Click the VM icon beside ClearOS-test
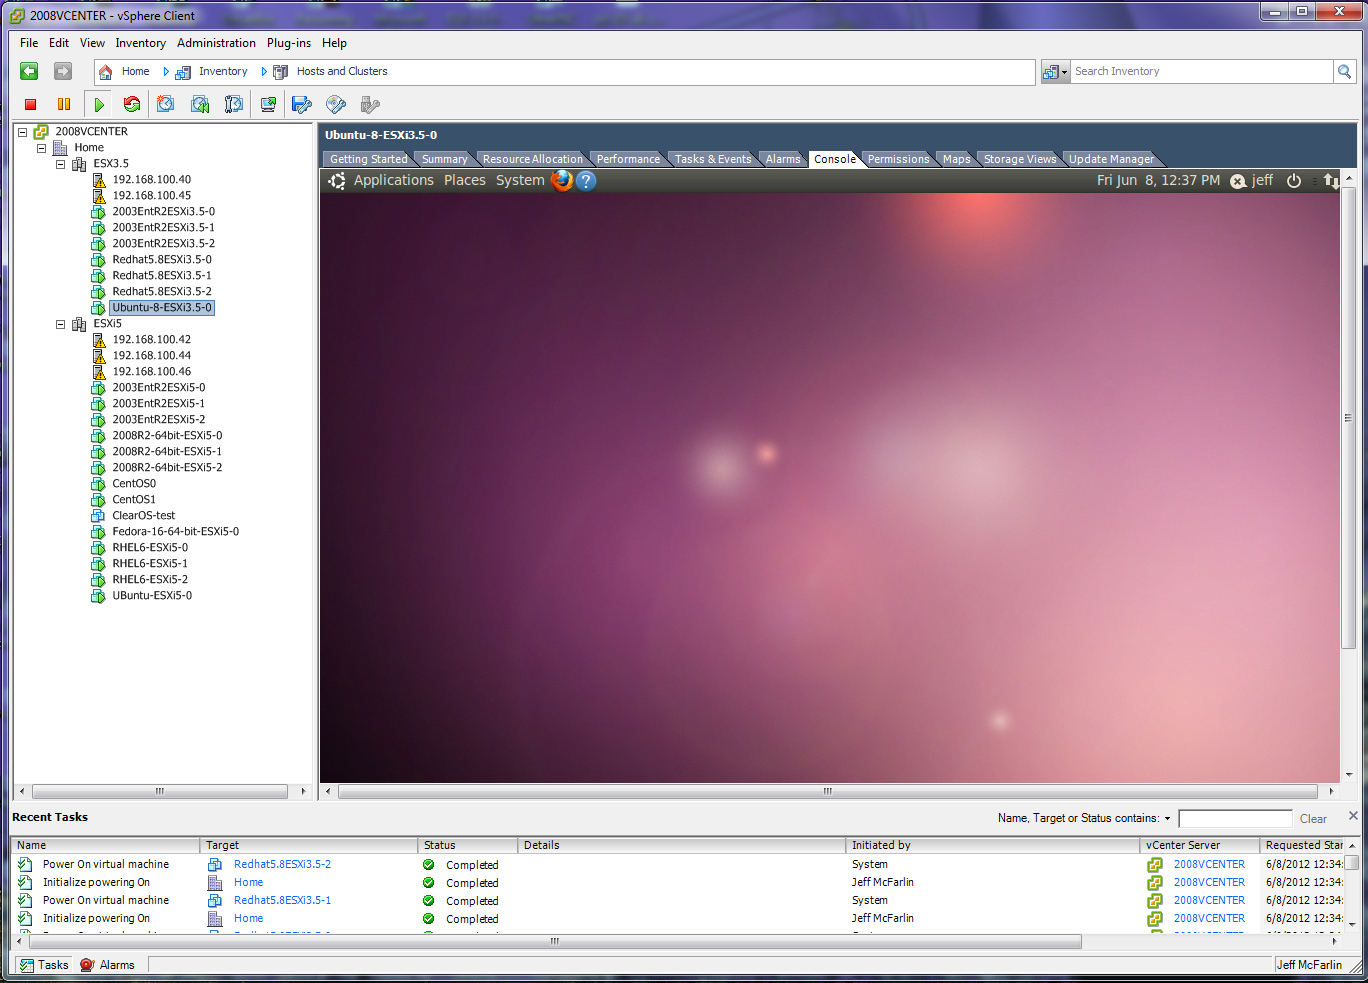This screenshot has height=983, width=1368. [x=98, y=516]
